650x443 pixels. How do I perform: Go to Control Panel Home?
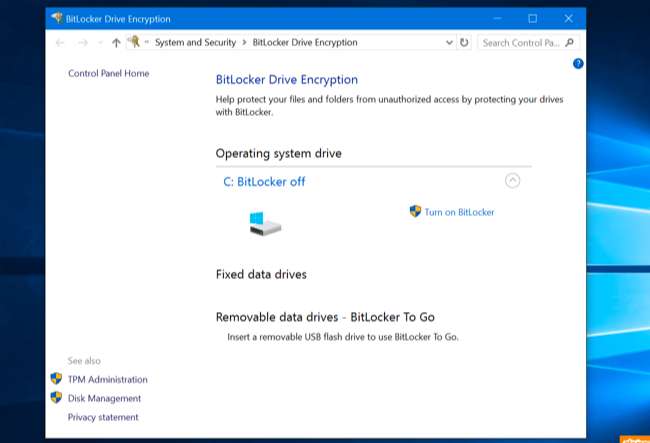pyautogui.click(x=108, y=73)
